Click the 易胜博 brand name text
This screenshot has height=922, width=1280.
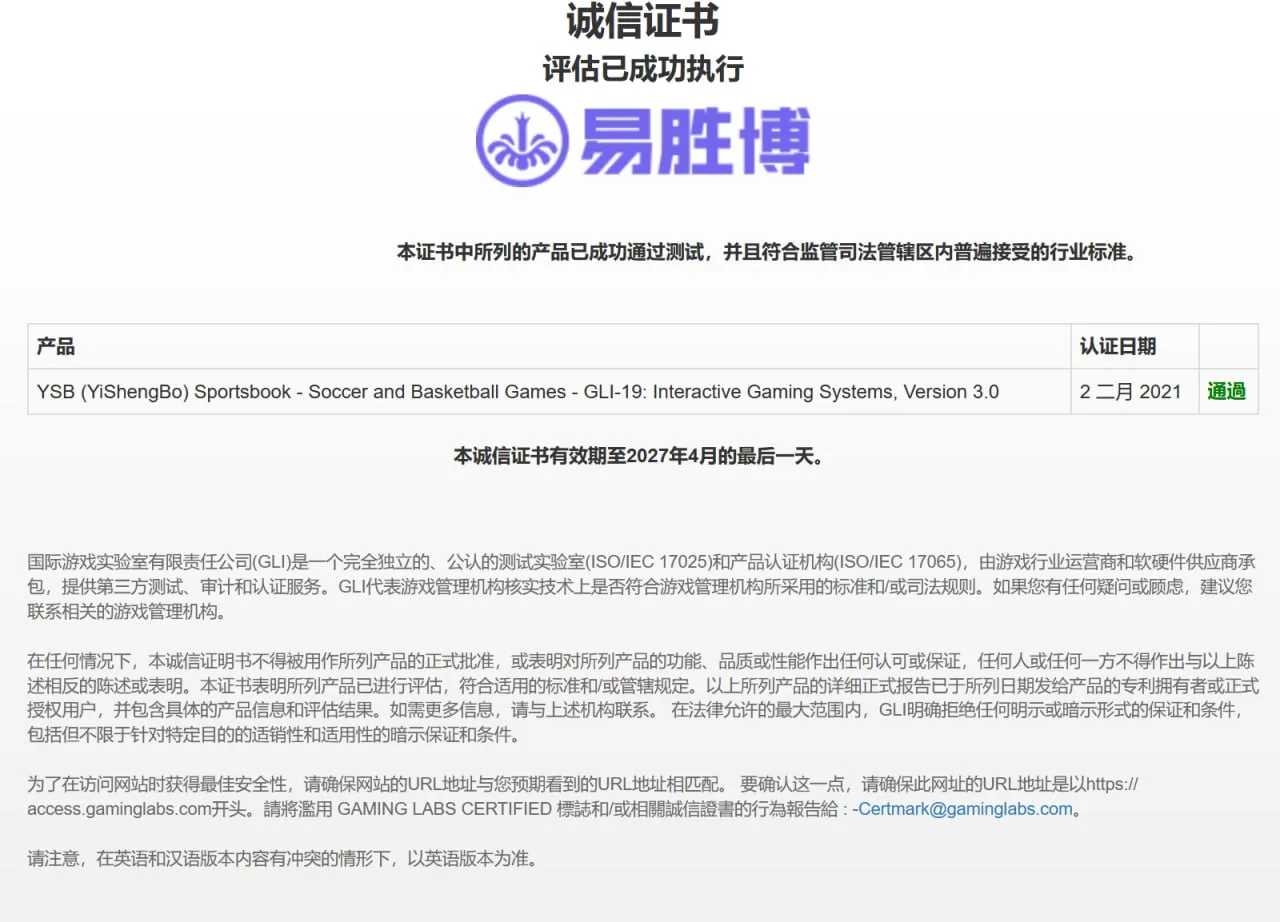coord(694,141)
